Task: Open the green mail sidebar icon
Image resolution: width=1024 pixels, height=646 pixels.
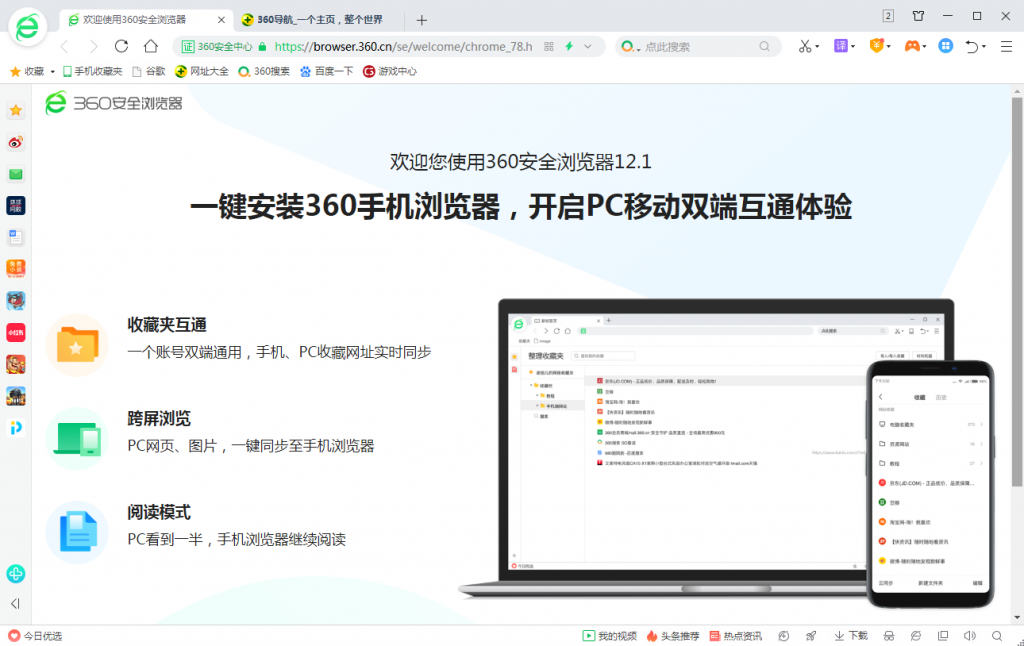Action: coord(16,174)
